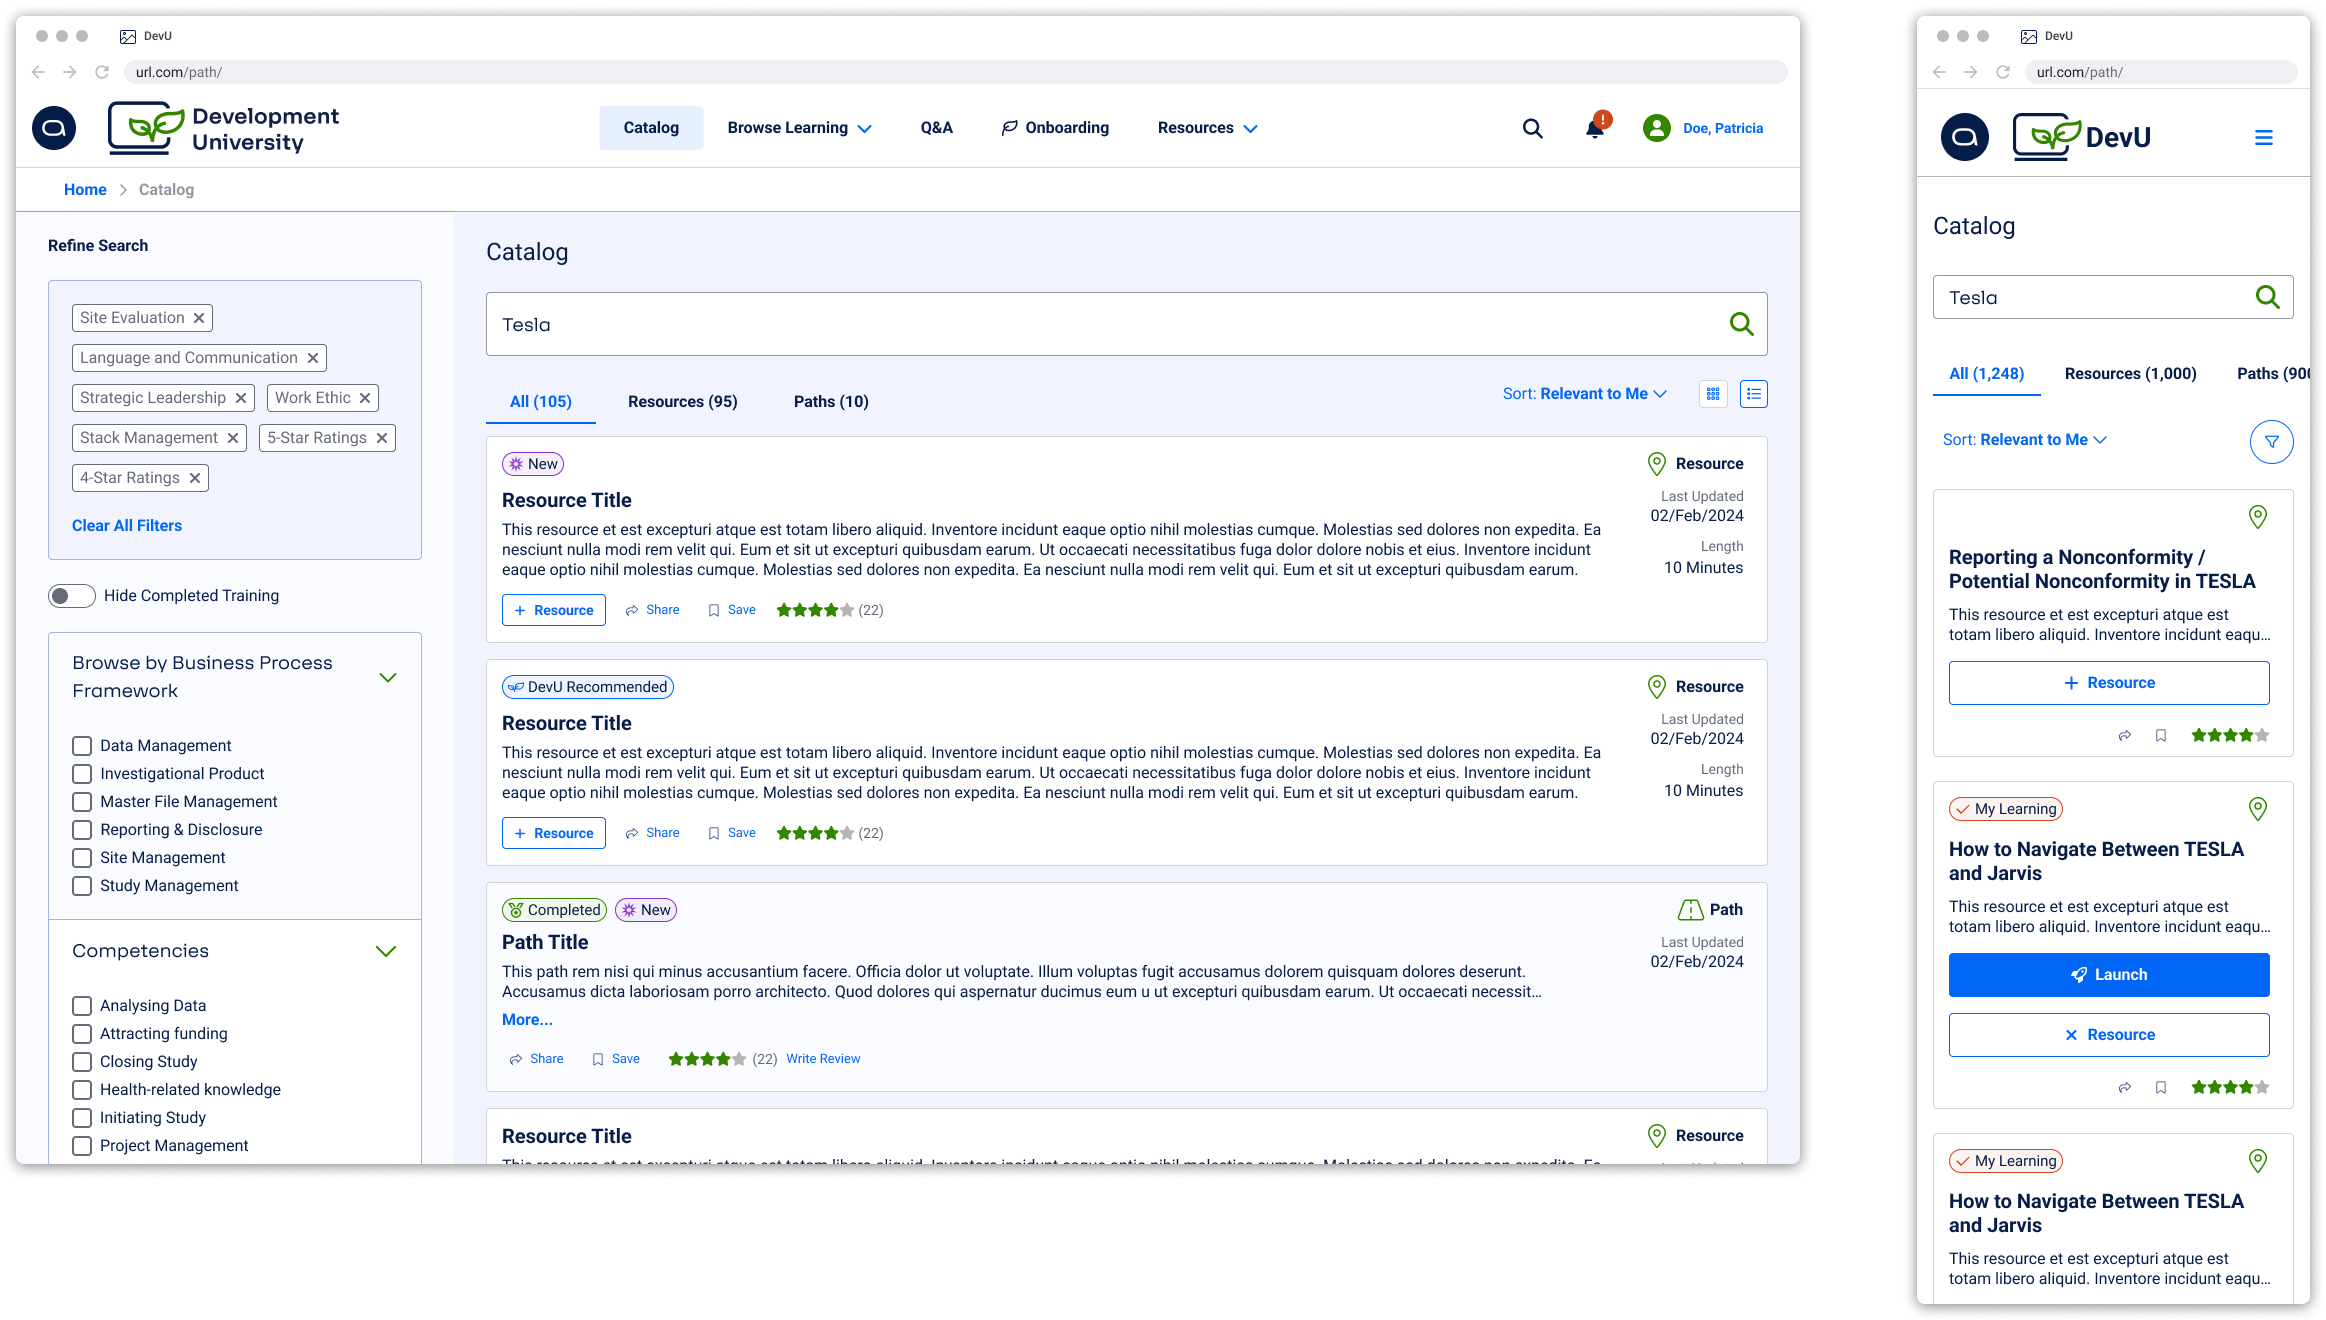The image size is (2326, 1320).
Task: Check the Attracting funding checkbox
Action: [x=82, y=1034]
